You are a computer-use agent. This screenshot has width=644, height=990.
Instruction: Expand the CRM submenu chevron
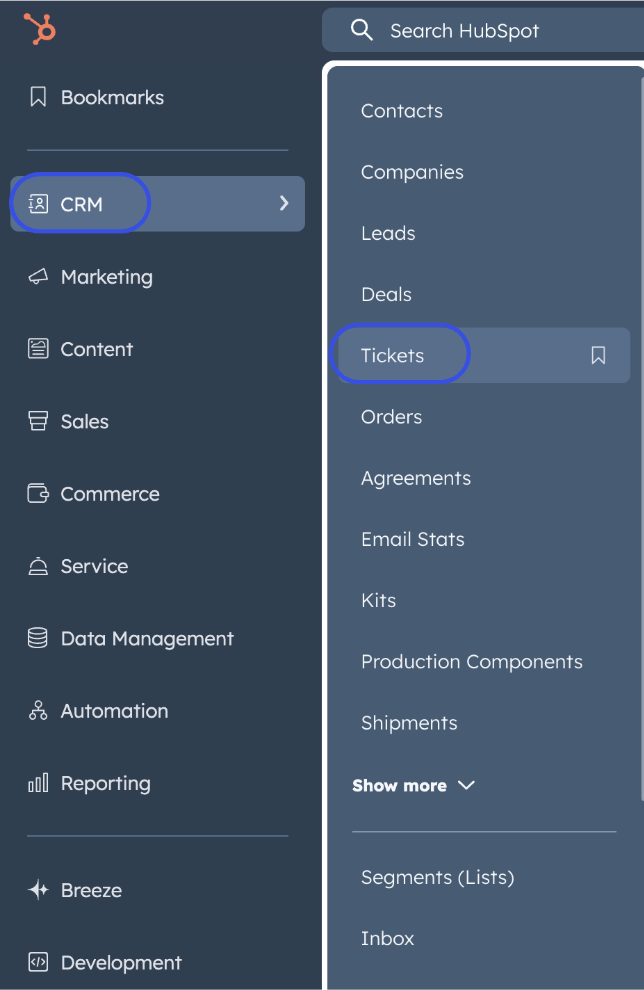284,204
